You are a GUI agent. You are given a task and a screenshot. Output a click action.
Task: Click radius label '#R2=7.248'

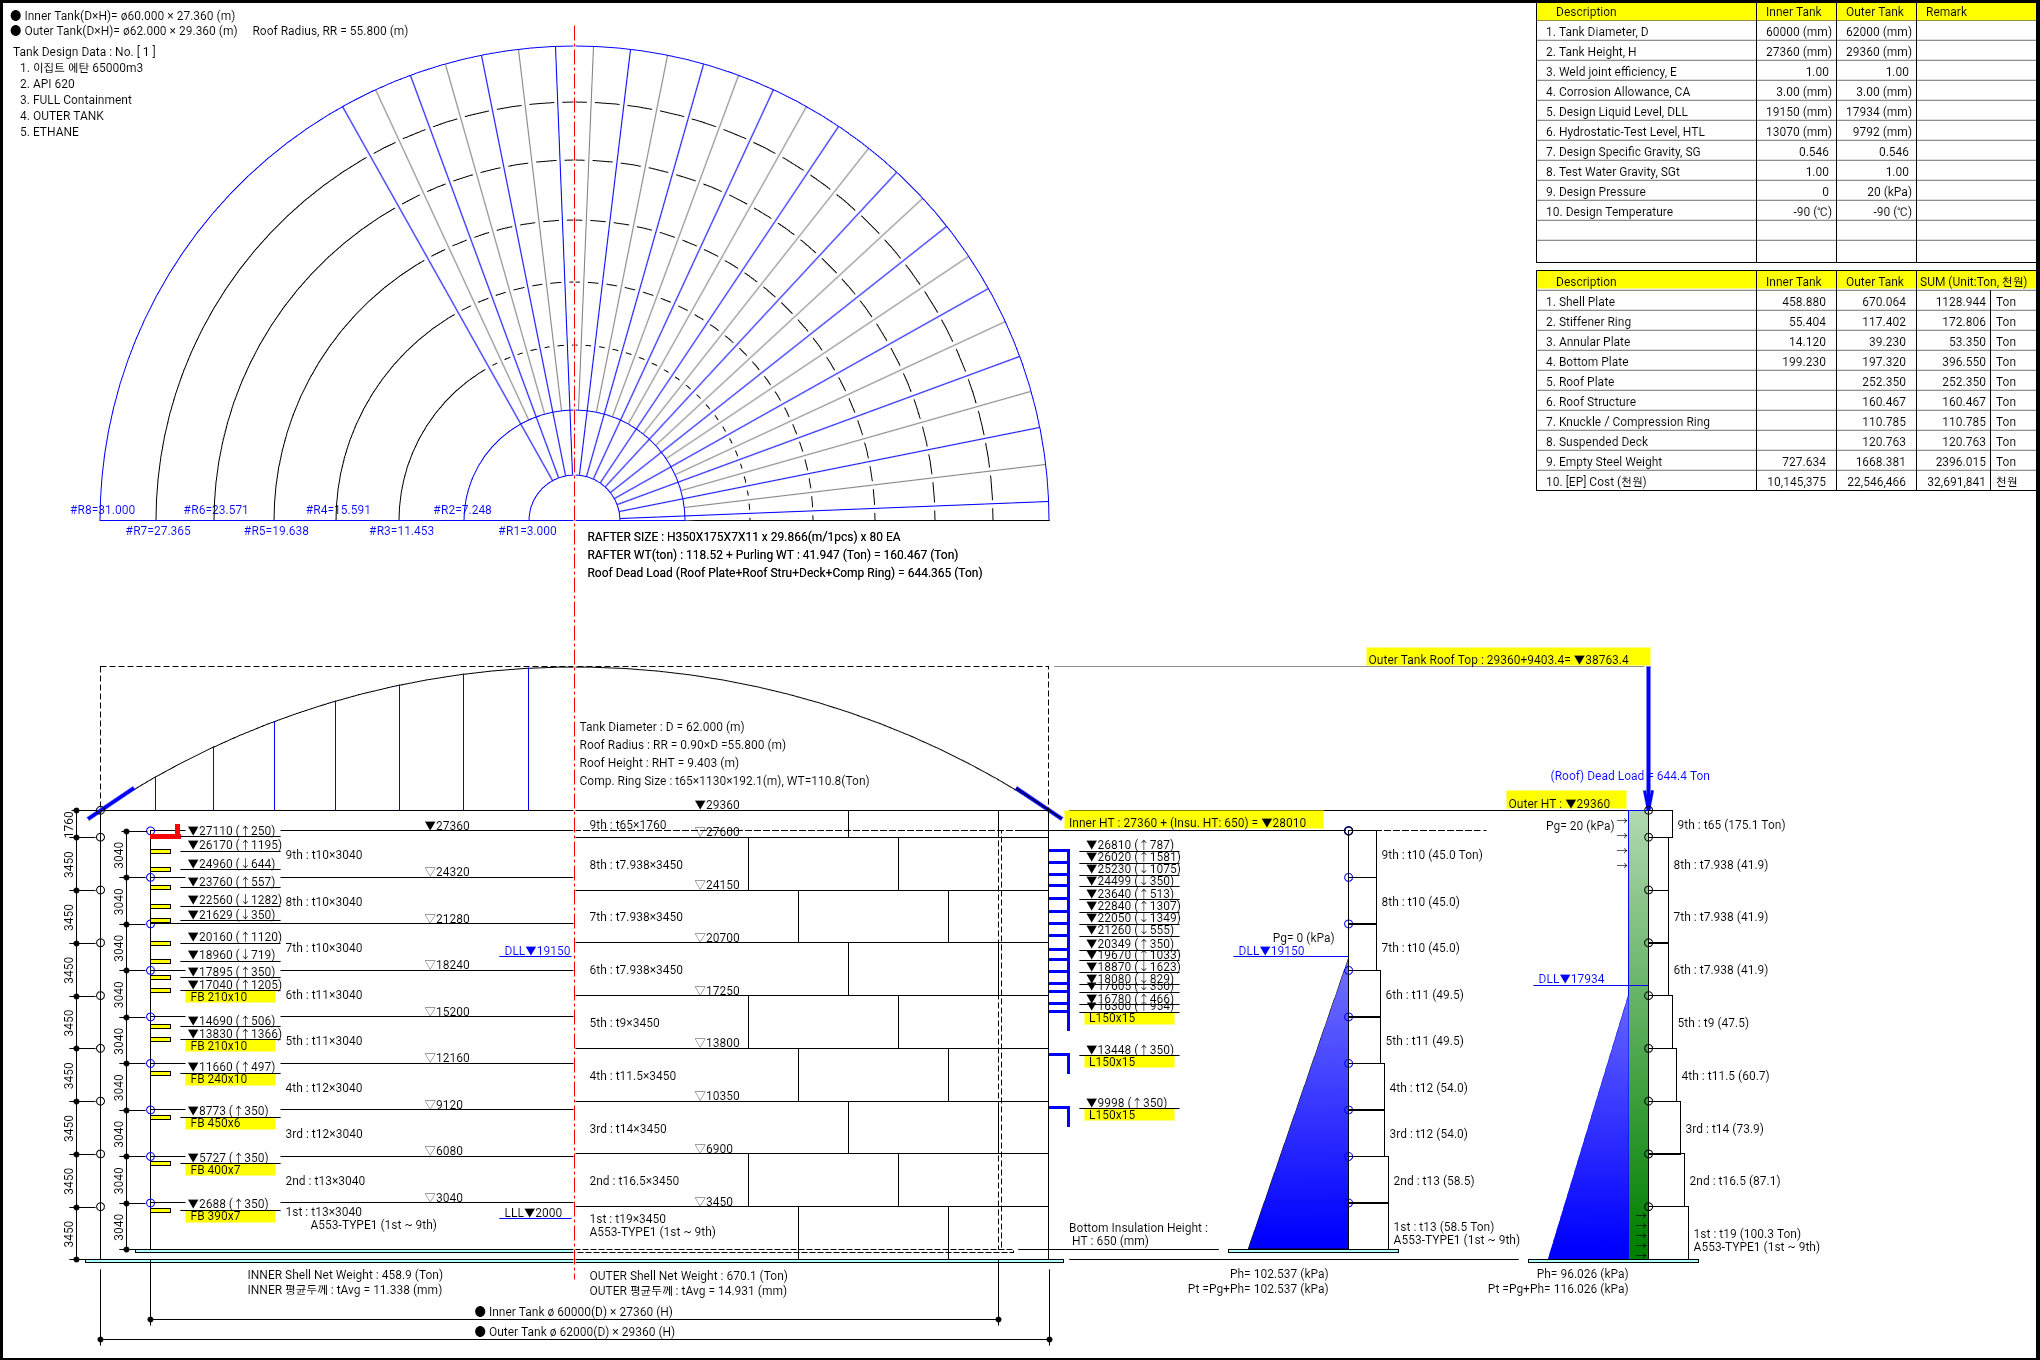(x=463, y=510)
